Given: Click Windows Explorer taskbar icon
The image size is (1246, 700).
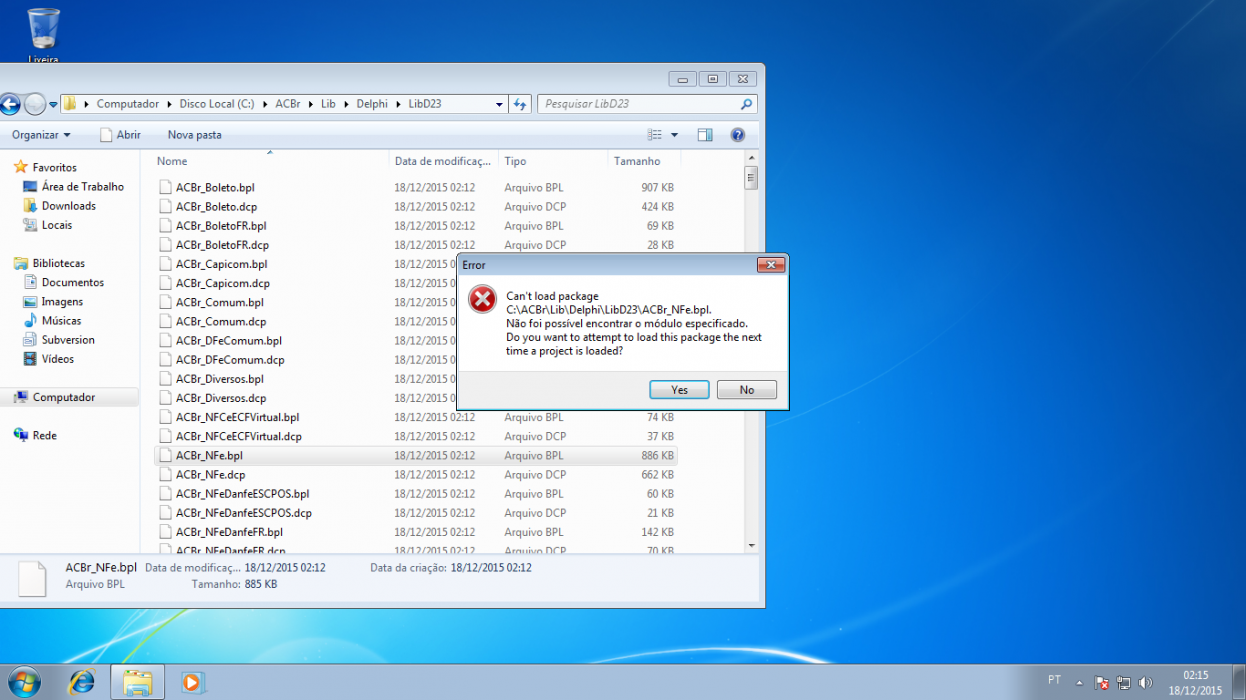Looking at the screenshot, I should tap(137, 682).
